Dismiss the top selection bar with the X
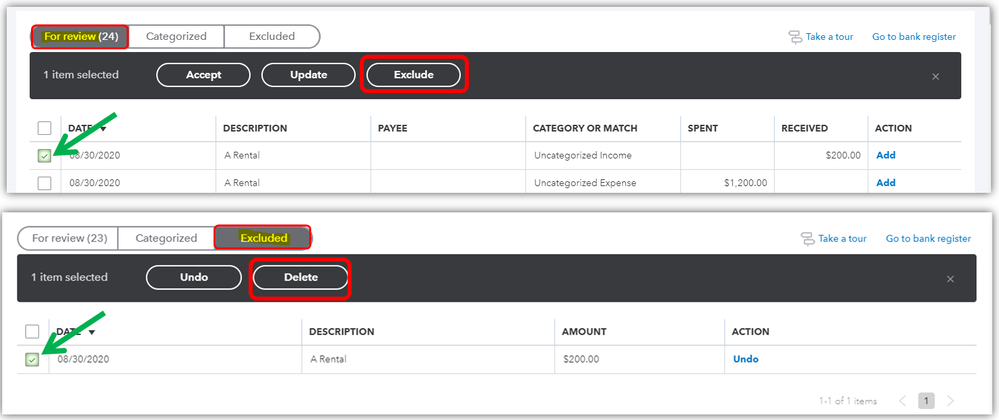The height and width of the screenshot is (420, 999). 936,76
